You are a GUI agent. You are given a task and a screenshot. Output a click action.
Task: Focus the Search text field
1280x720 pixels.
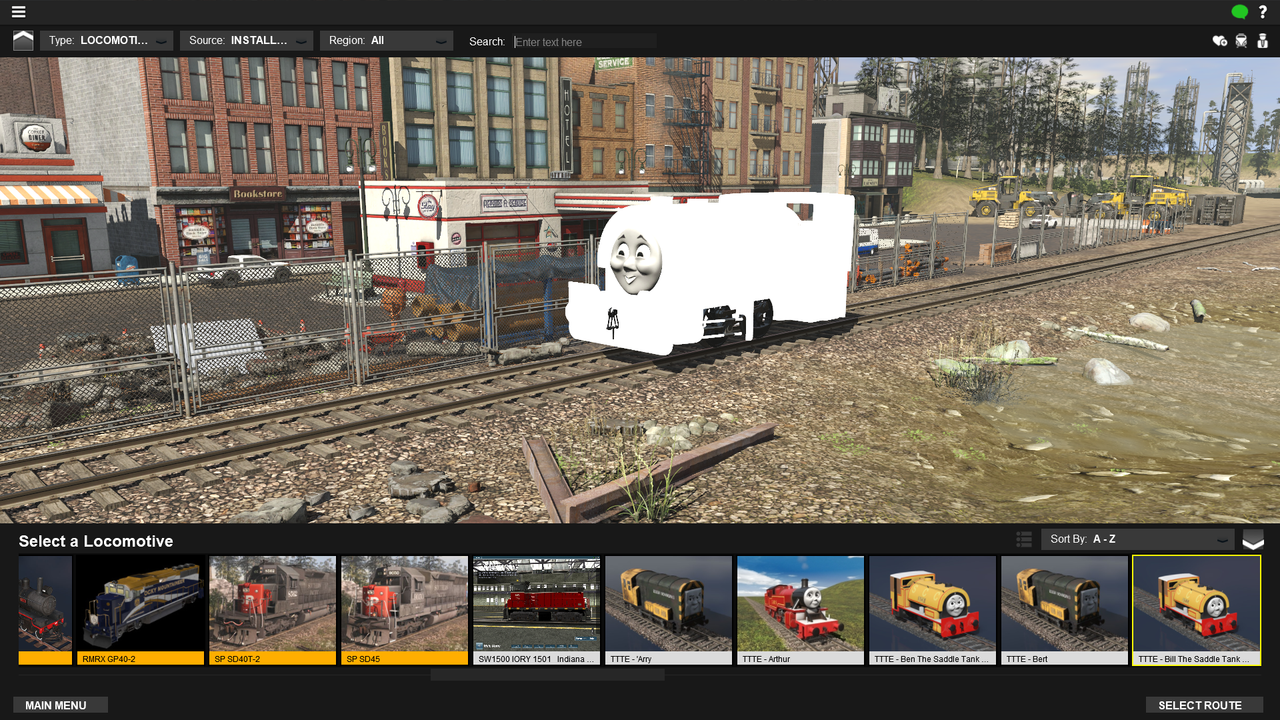(585, 42)
